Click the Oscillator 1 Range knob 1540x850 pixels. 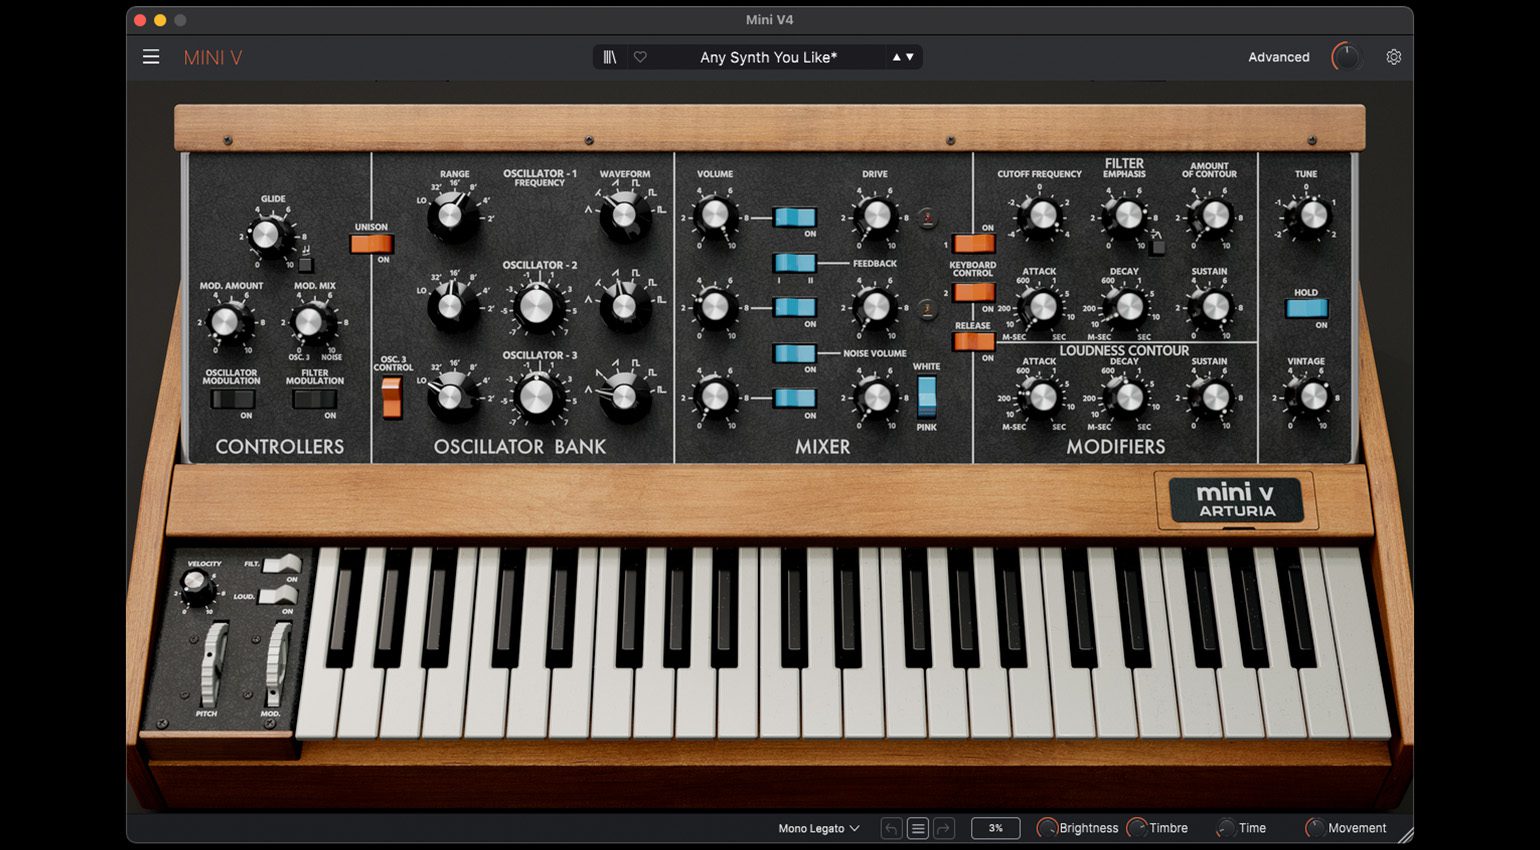452,214
